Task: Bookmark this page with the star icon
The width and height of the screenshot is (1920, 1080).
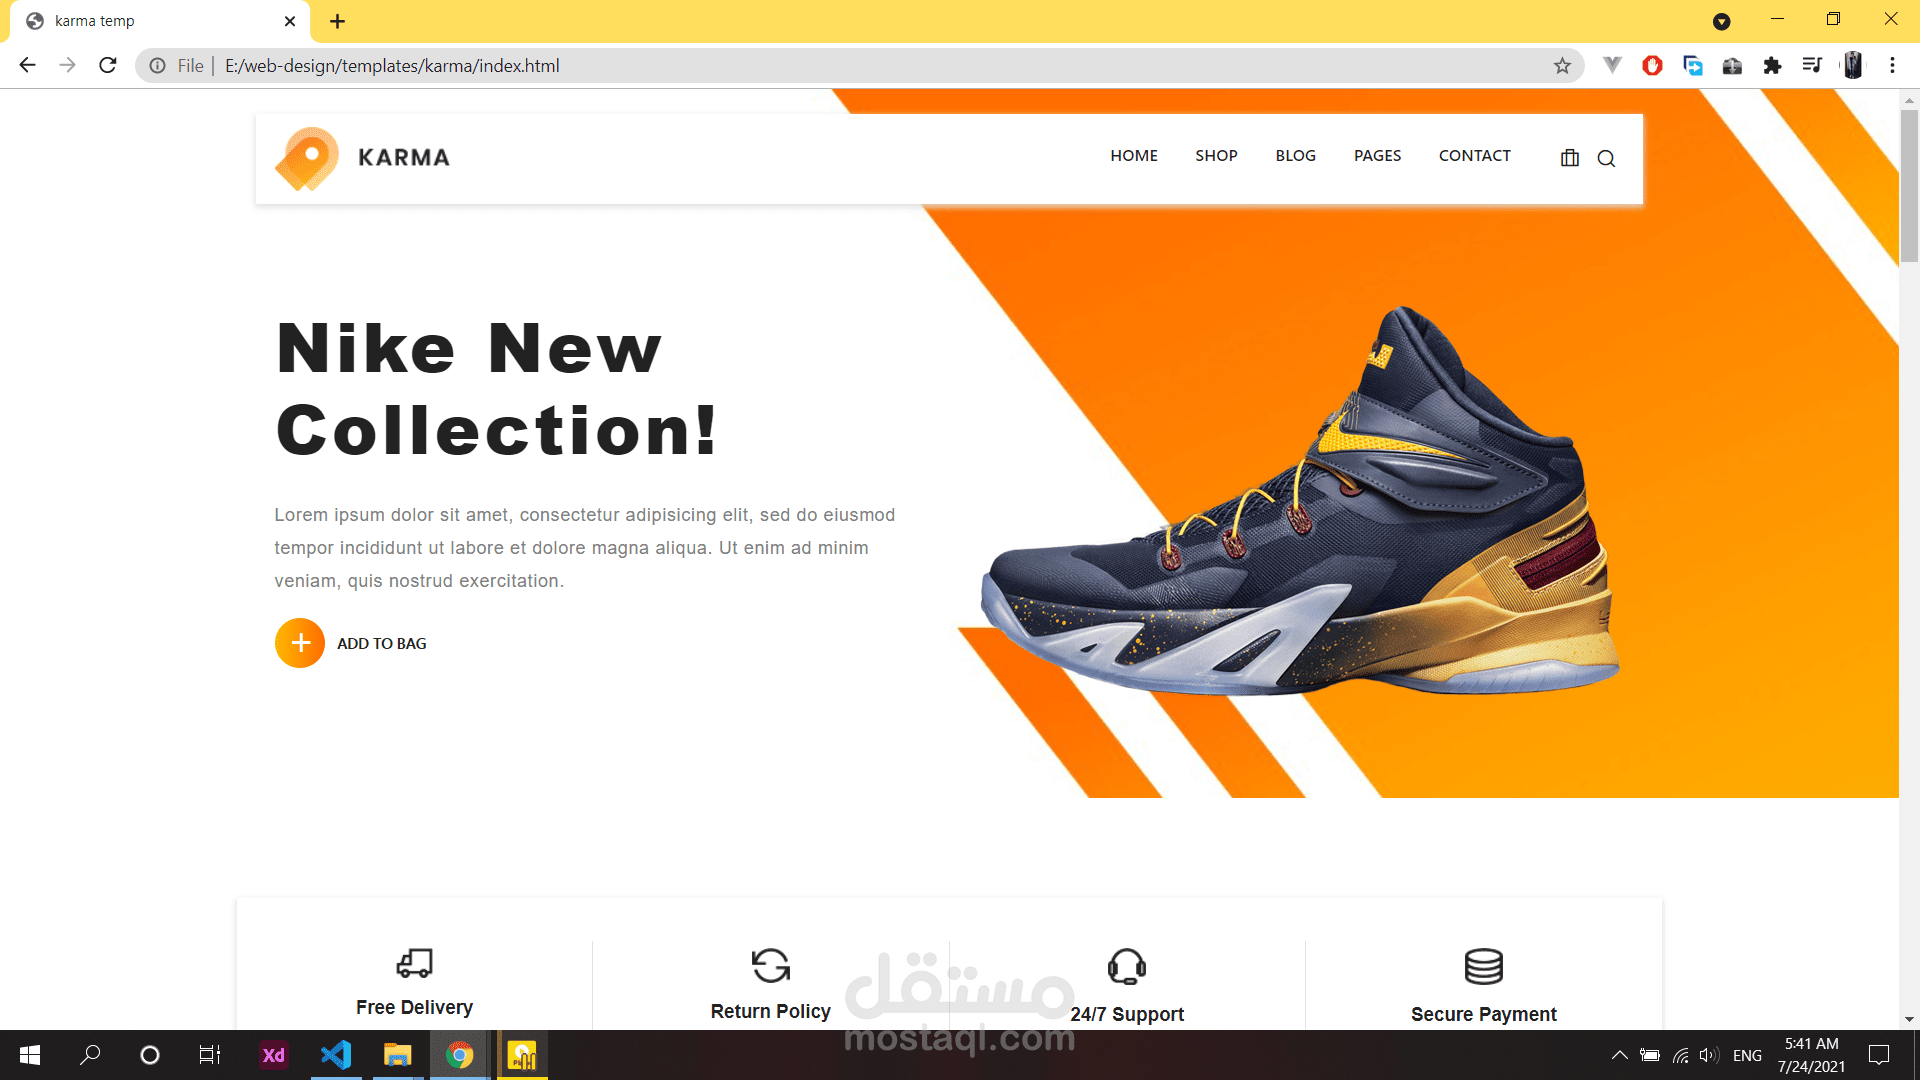Action: pos(1562,66)
